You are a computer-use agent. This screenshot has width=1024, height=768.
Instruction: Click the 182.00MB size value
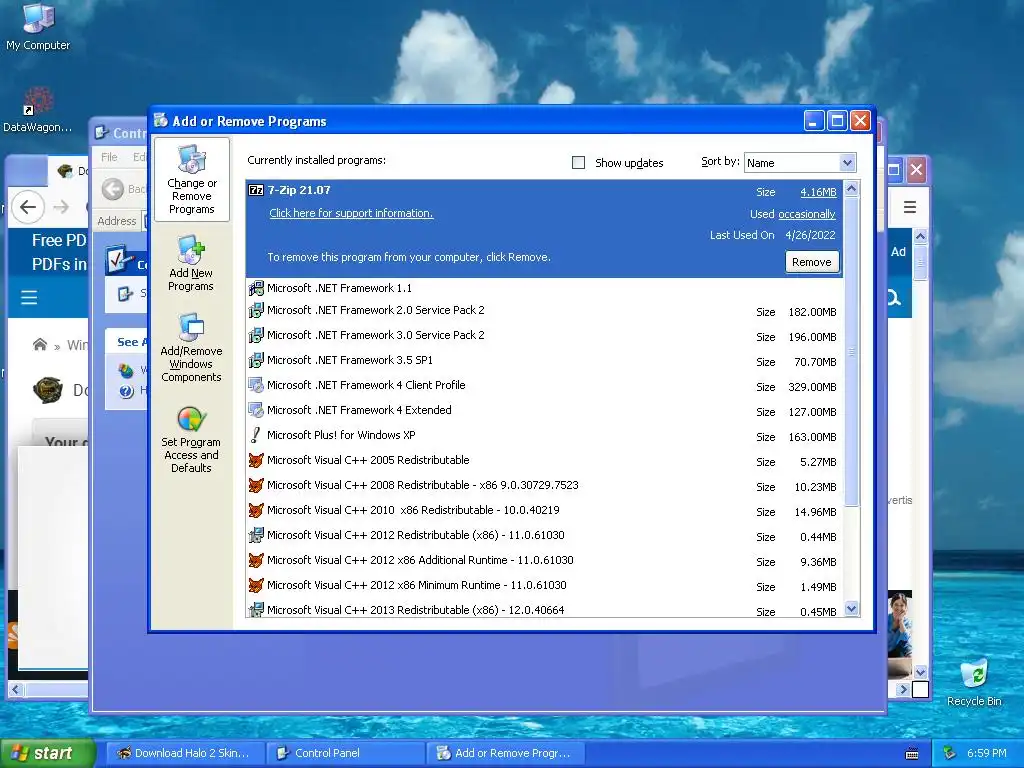pos(812,312)
